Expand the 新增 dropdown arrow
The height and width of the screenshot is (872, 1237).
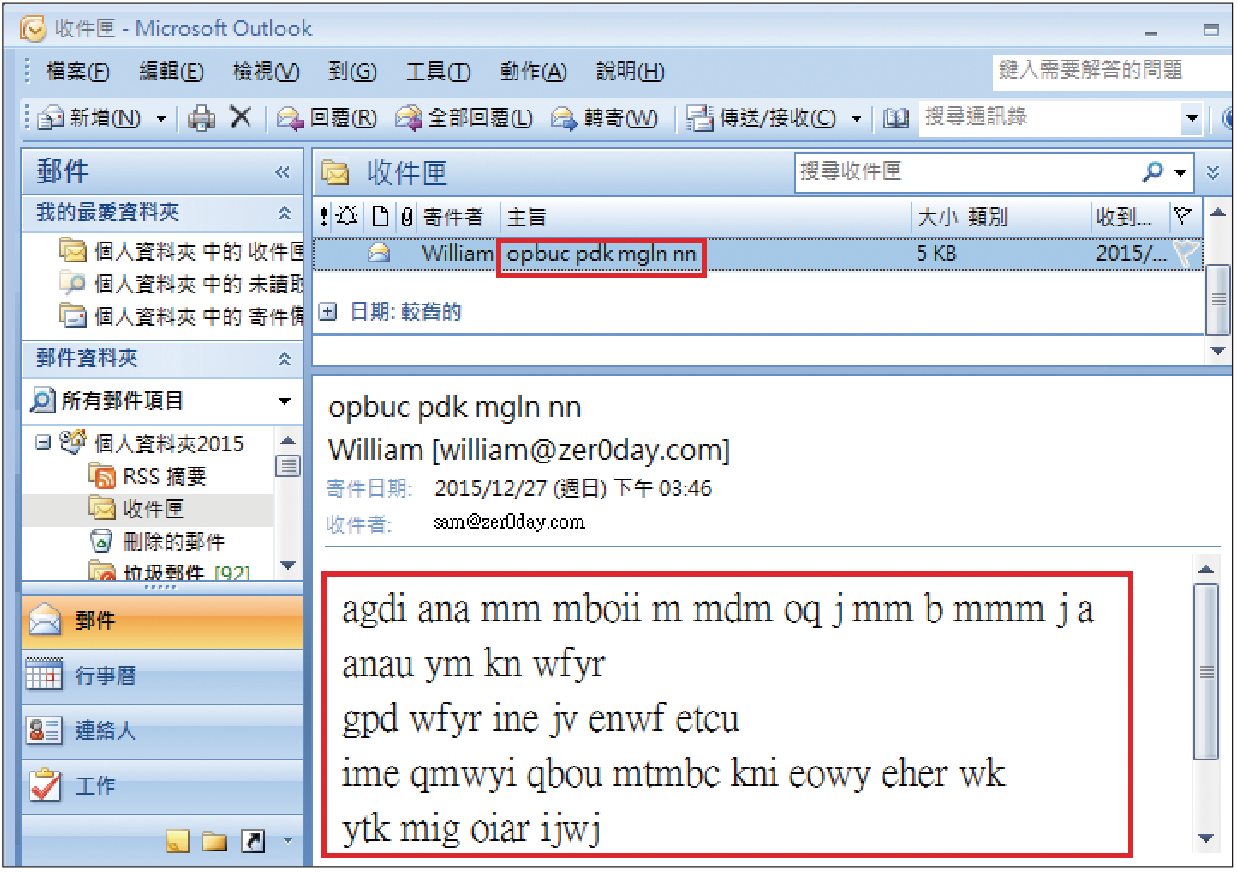tap(161, 119)
